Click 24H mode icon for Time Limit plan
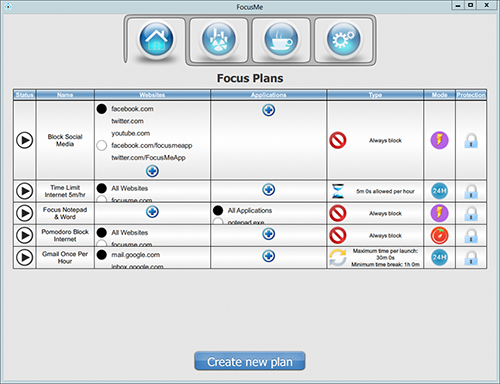The width and height of the screenshot is (500, 384). tap(439, 191)
